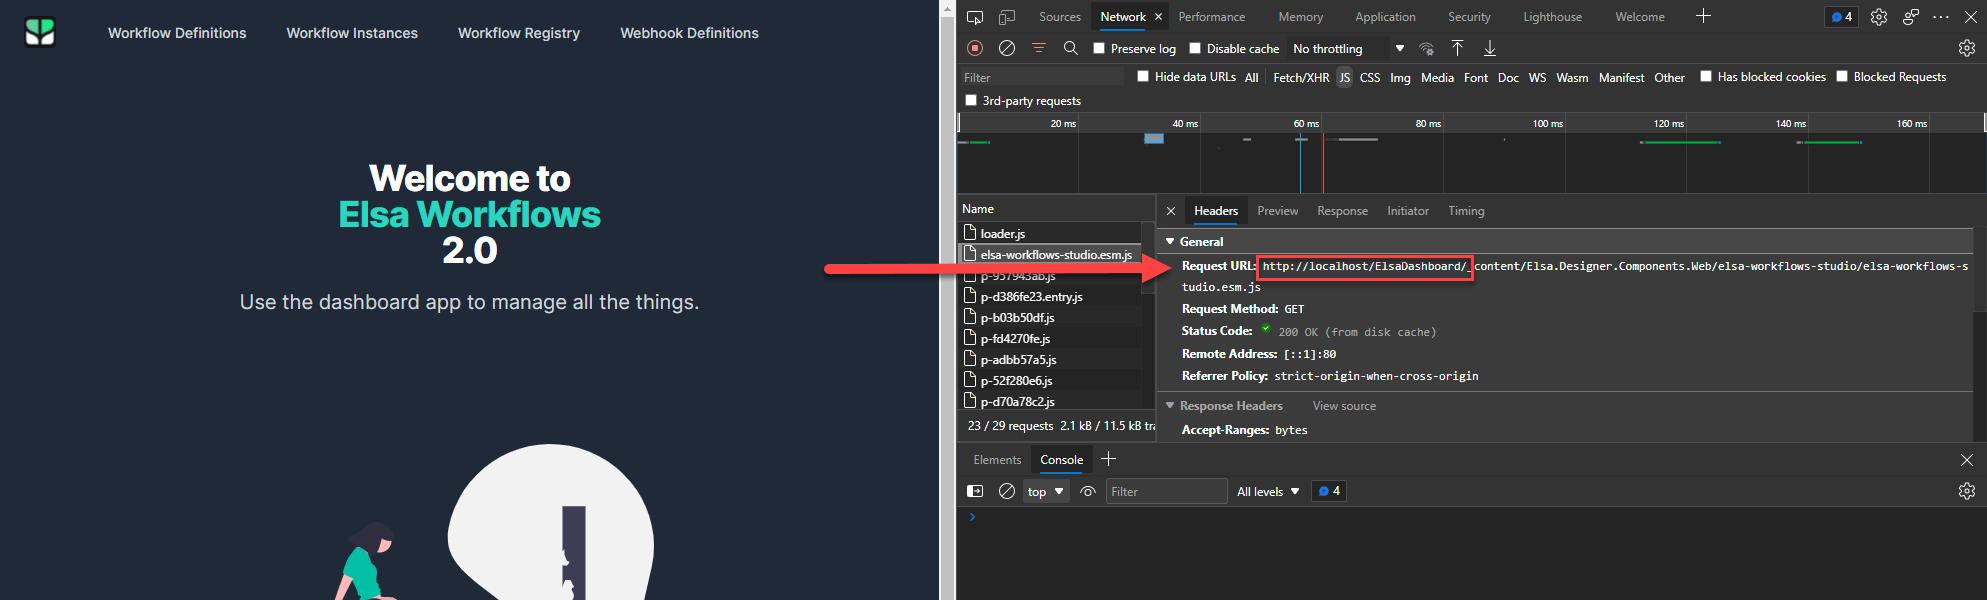Open network search magnifier

click(x=1070, y=48)
